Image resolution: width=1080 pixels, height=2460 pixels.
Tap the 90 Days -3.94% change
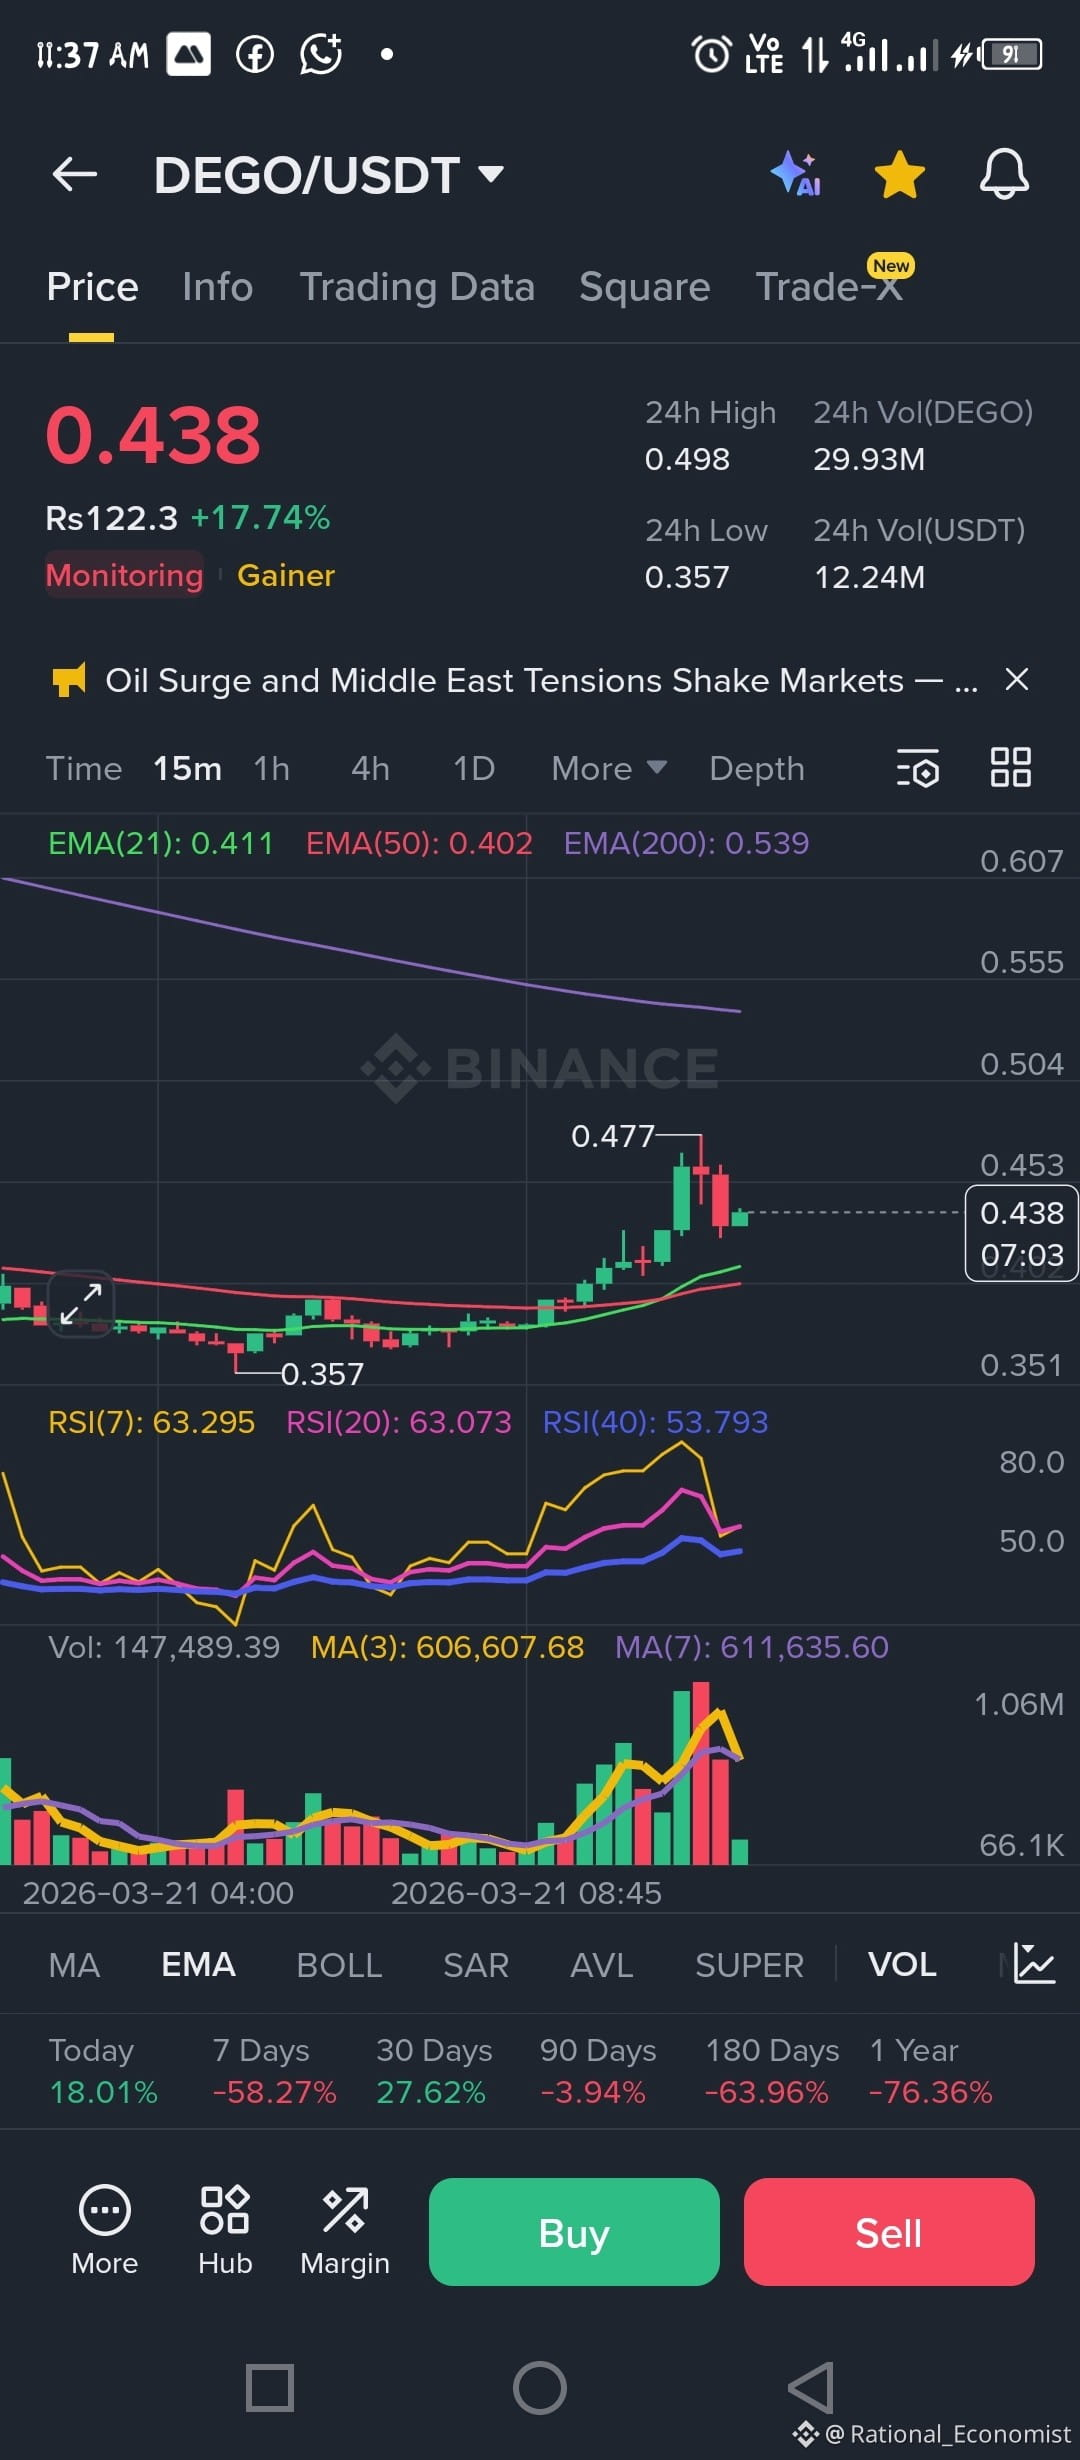tap(597, 2070)
